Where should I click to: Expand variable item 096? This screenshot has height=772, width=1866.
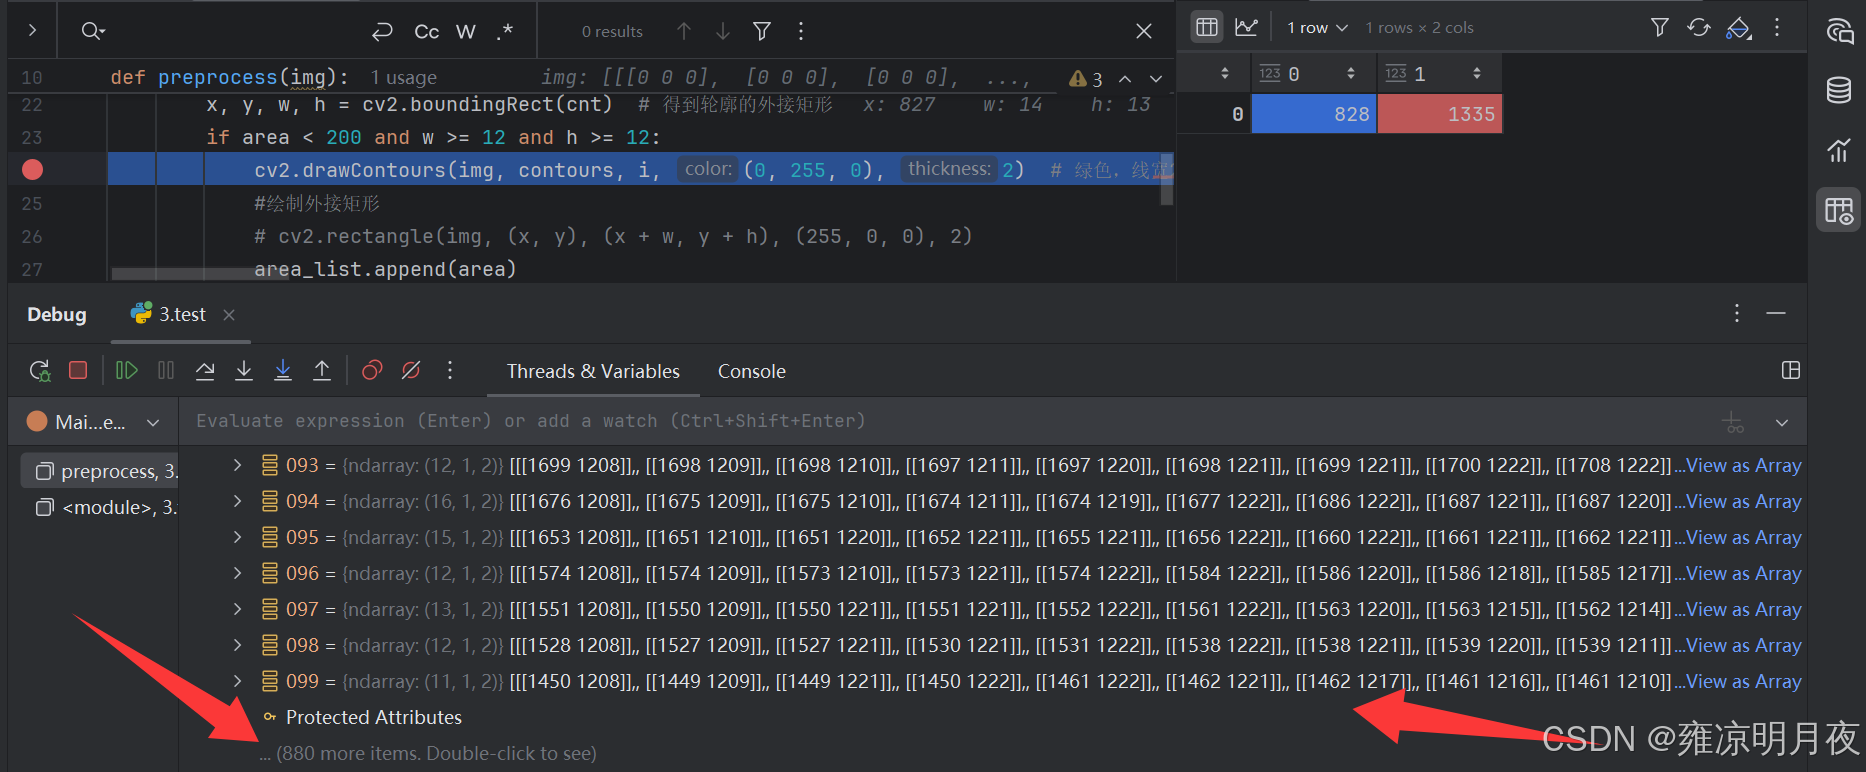(237, 573)
